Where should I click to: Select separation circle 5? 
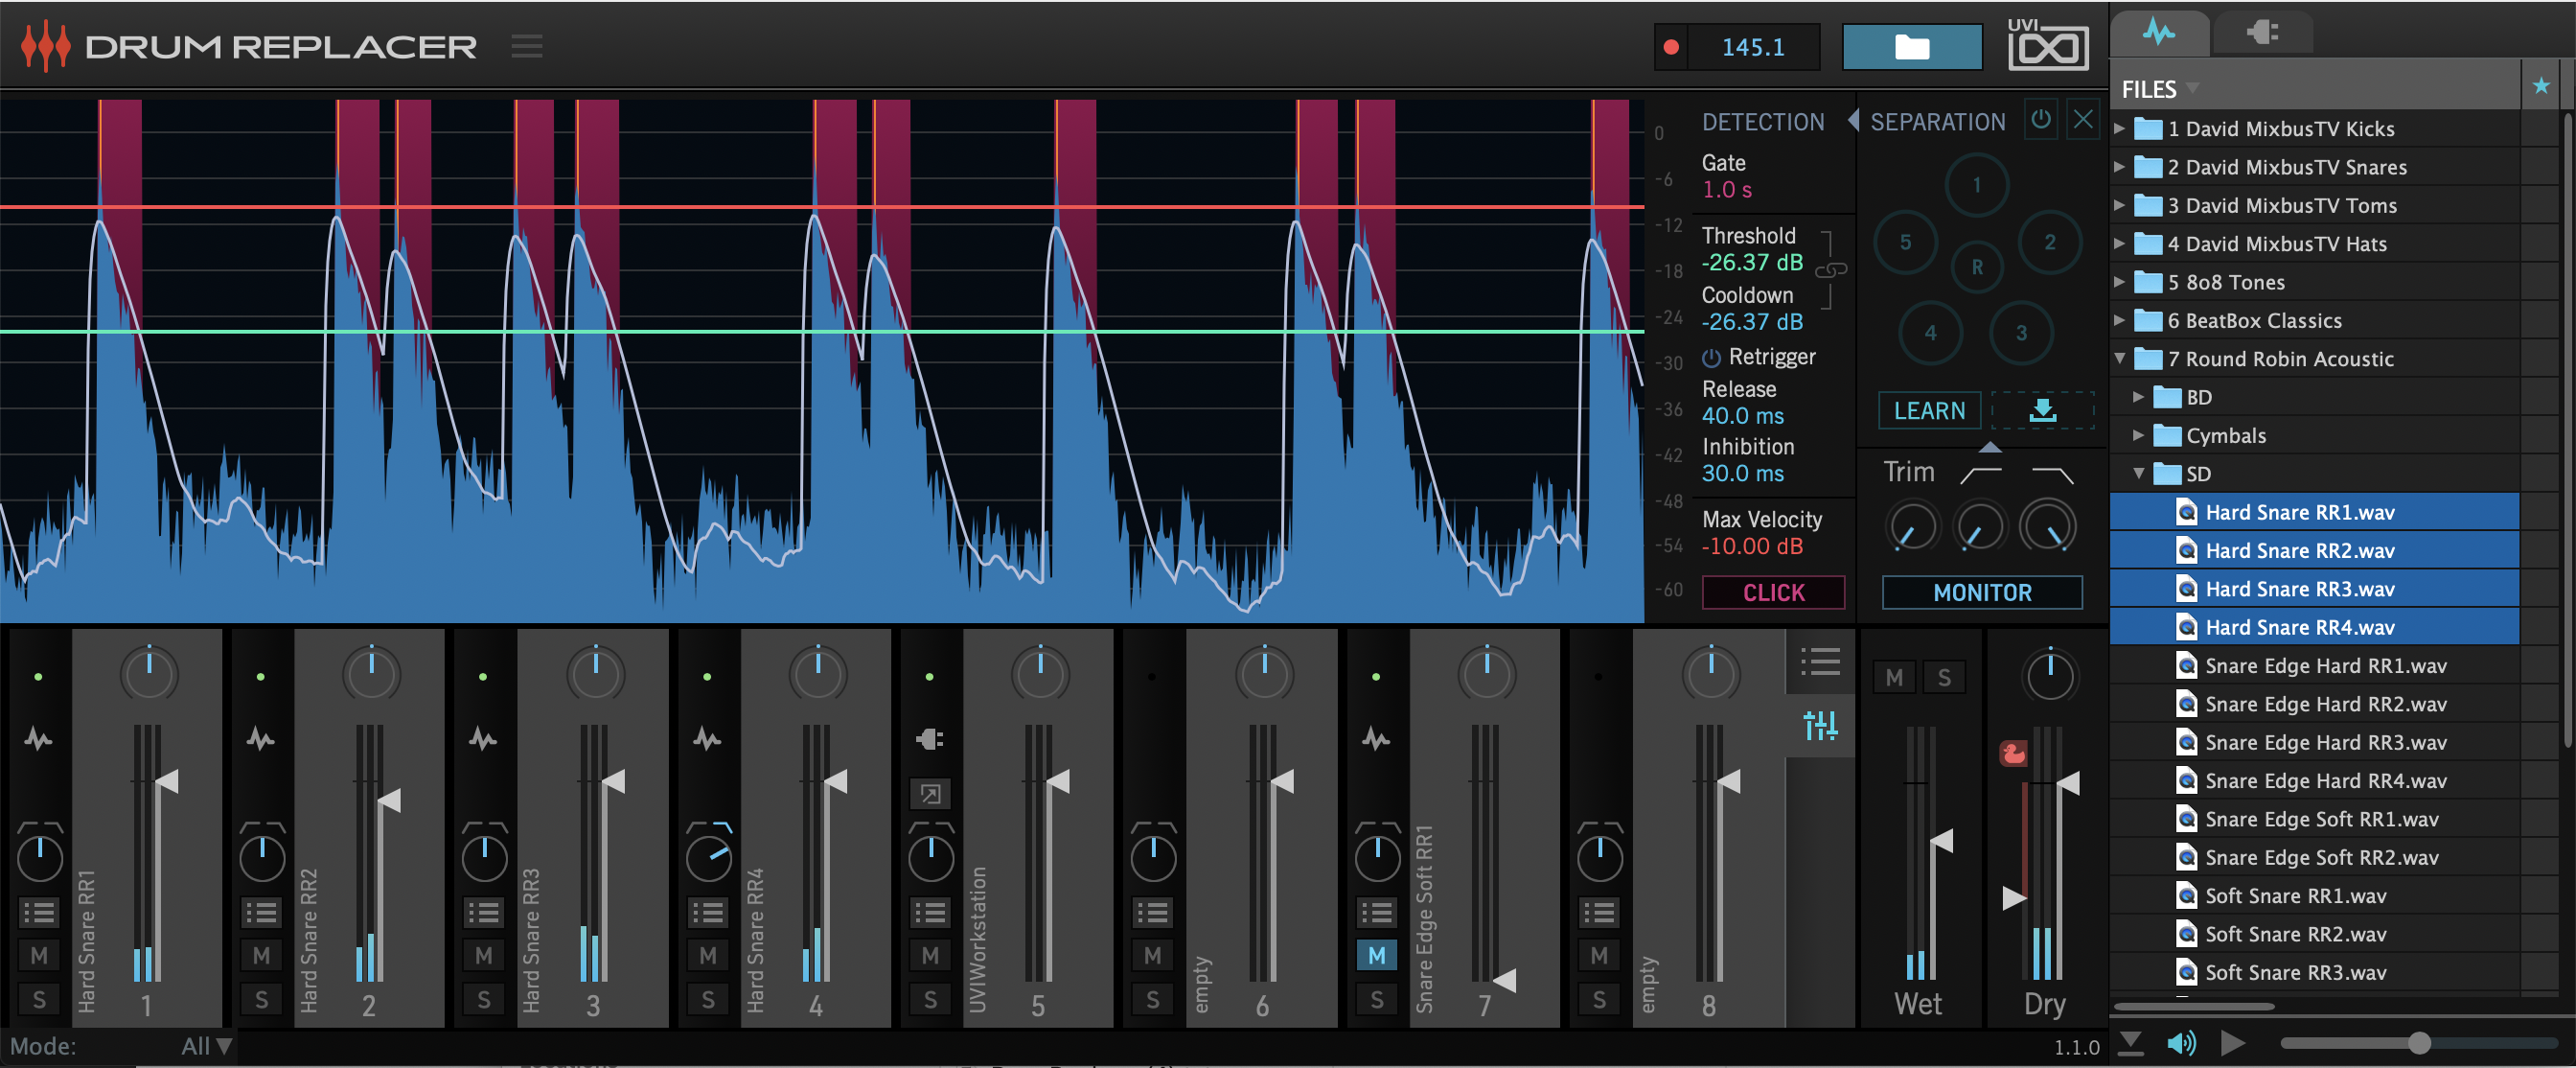1905,242
